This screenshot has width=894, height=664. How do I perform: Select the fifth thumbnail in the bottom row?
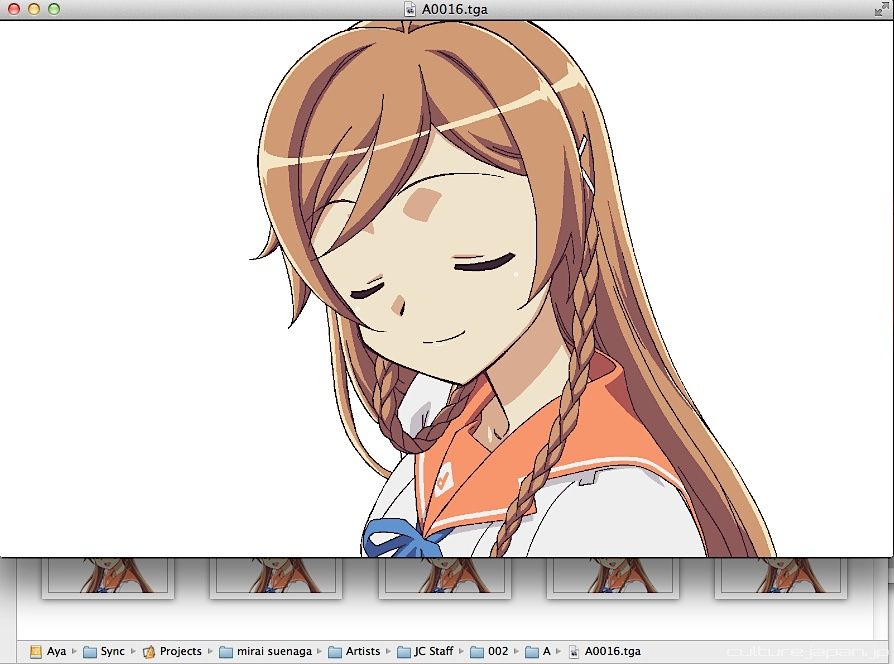point(780,577)
